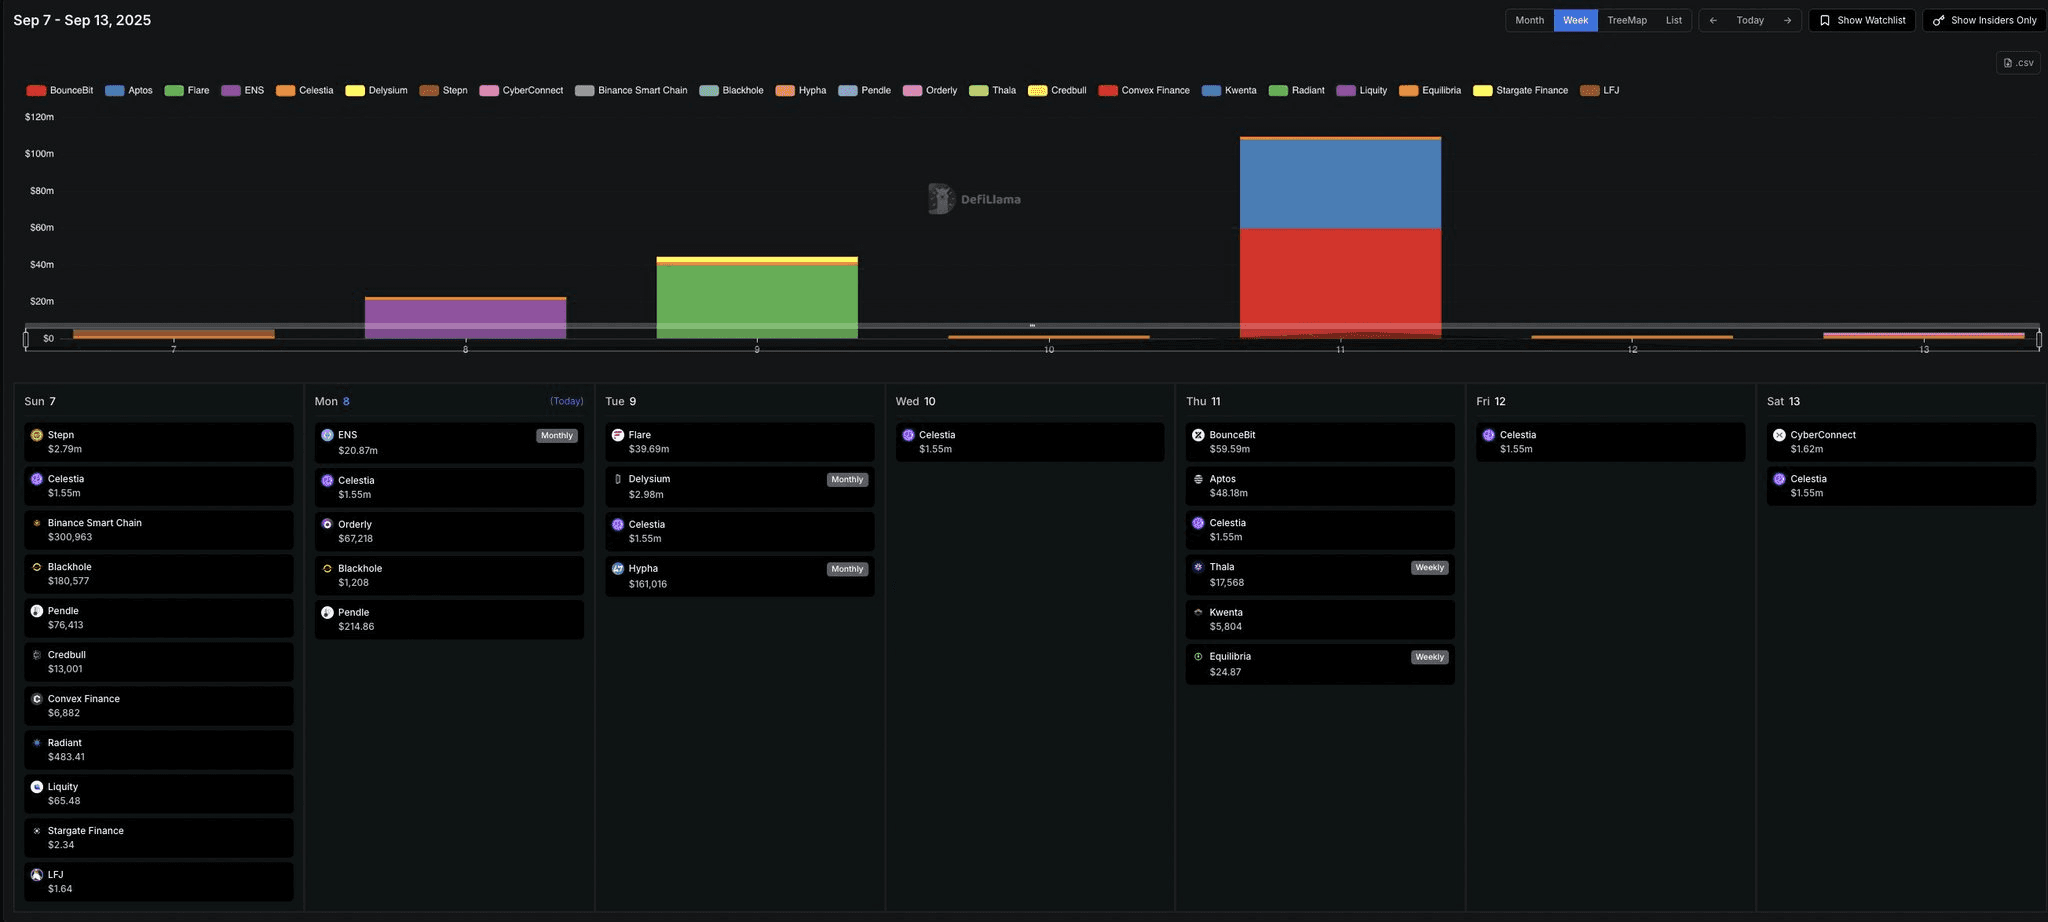Open the Stepn unlock entry on Sunday
The width and height of the screenshot is (2048, 922).
click(x=159, y=442)
